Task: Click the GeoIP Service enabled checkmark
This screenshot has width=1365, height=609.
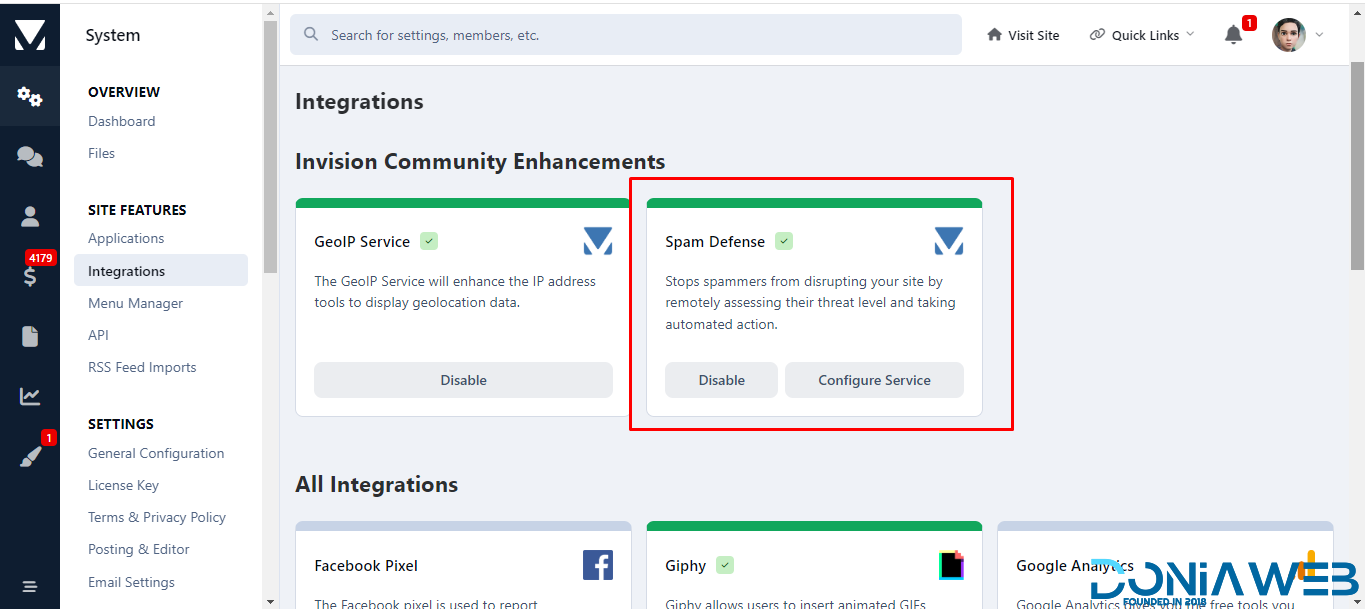Action: point(429,241)
